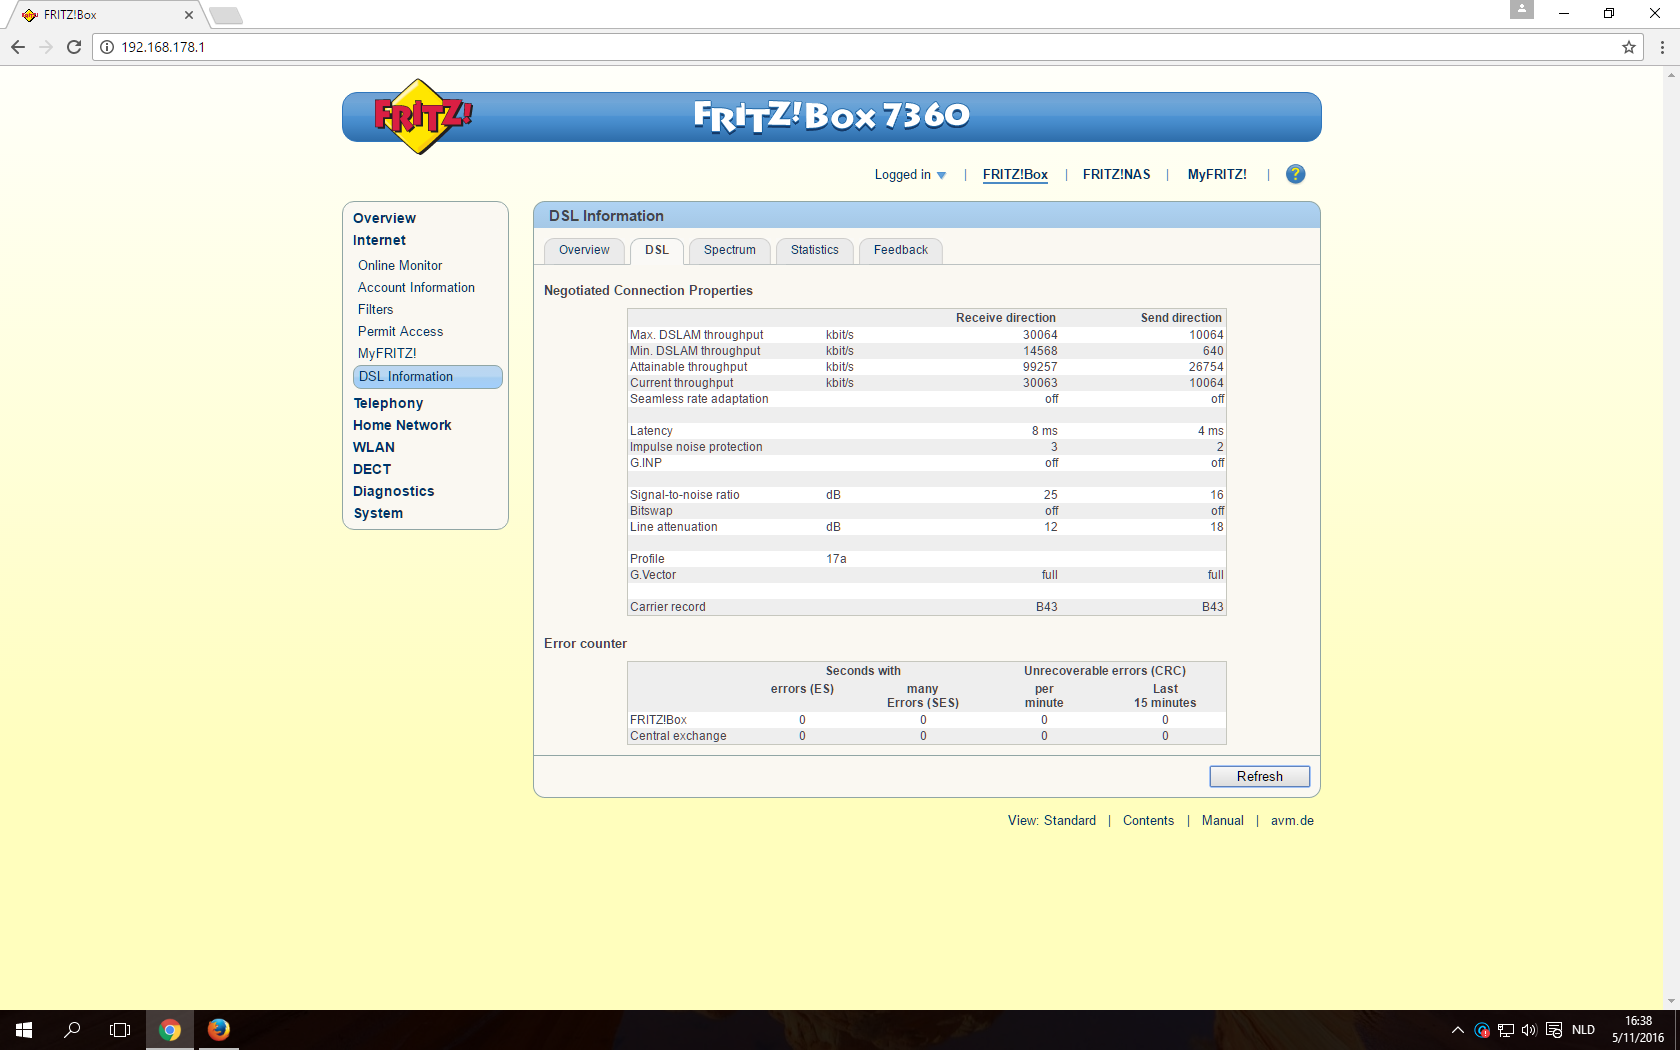Switch to the Spectrum tab

pyautogui.click(x=729, y=250)
